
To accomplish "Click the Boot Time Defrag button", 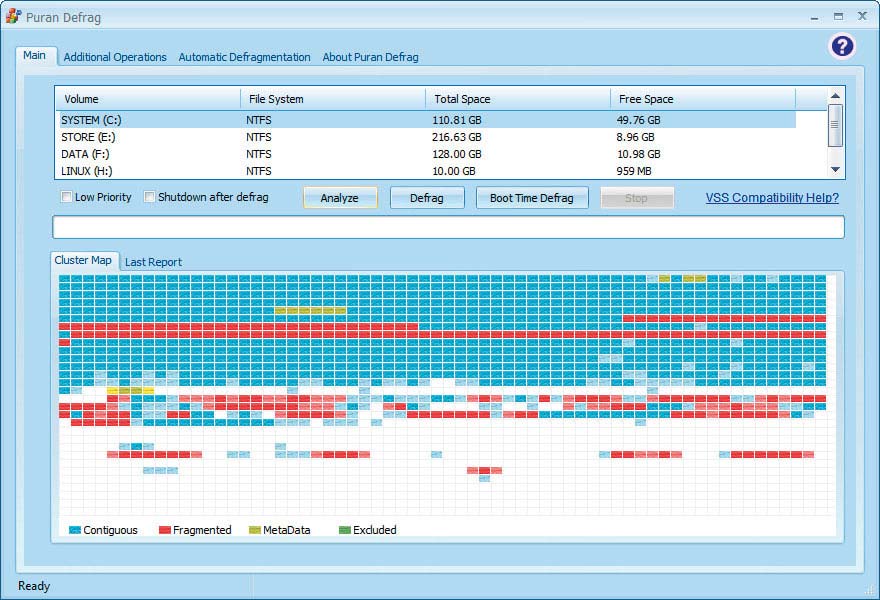I will pos(531,198).
